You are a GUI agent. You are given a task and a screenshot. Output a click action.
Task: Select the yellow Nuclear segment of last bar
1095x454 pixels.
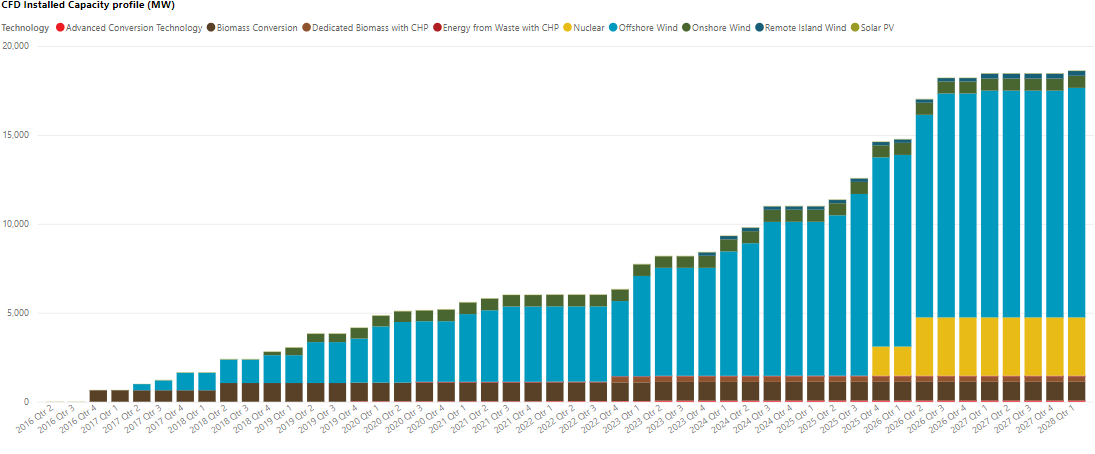1076,346
